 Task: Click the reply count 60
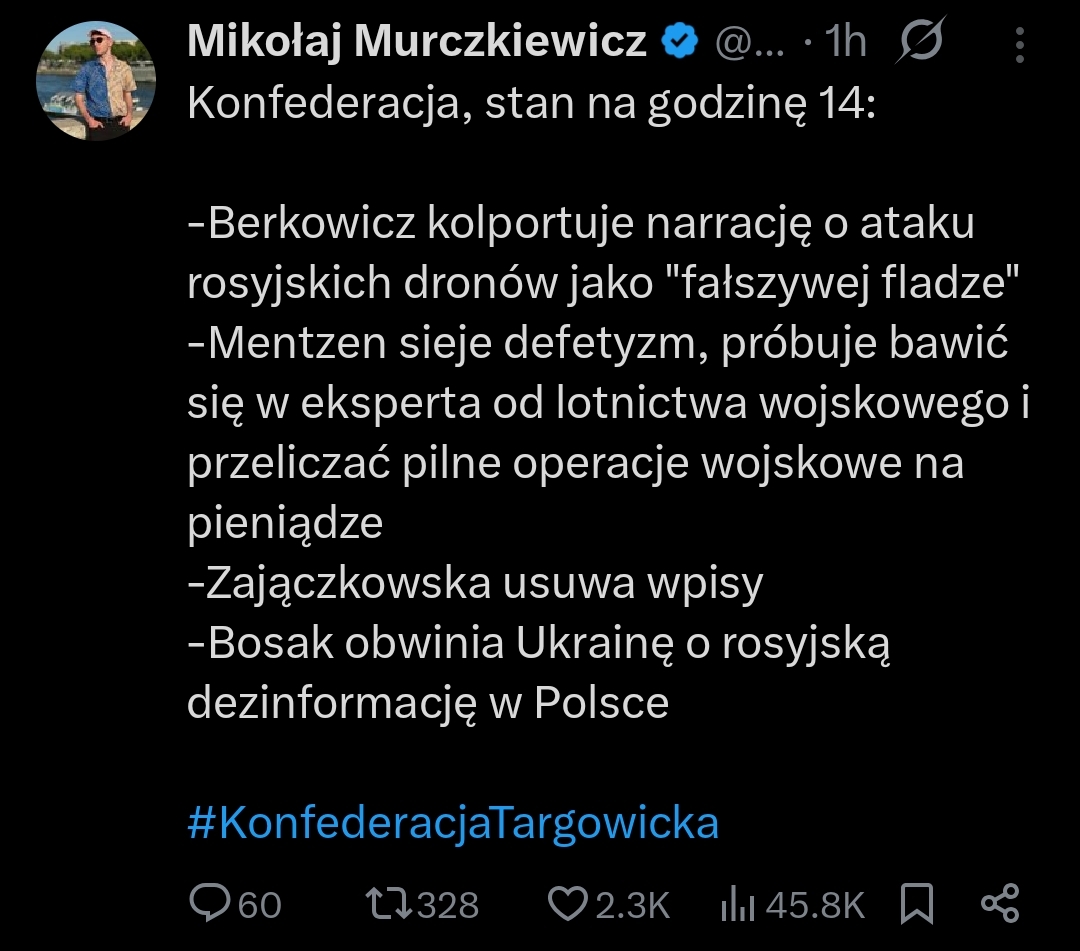(260, 905)
